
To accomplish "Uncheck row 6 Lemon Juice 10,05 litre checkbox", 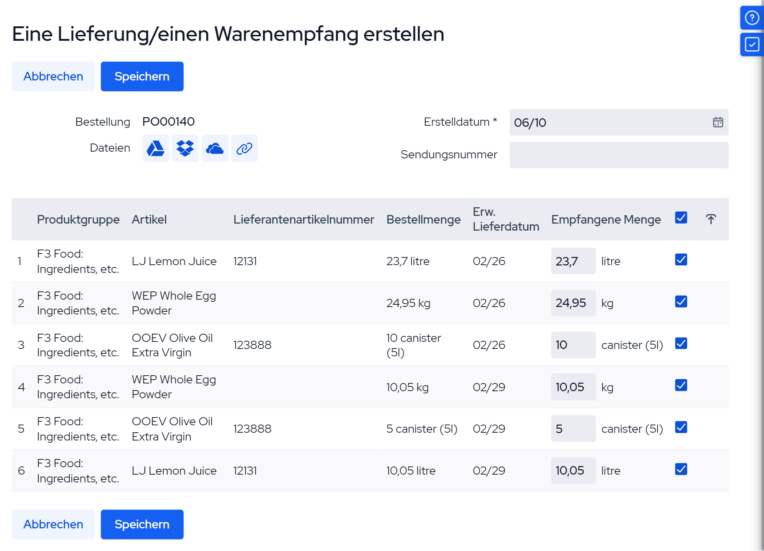I will pyautogui.click(x=681, y=469).
